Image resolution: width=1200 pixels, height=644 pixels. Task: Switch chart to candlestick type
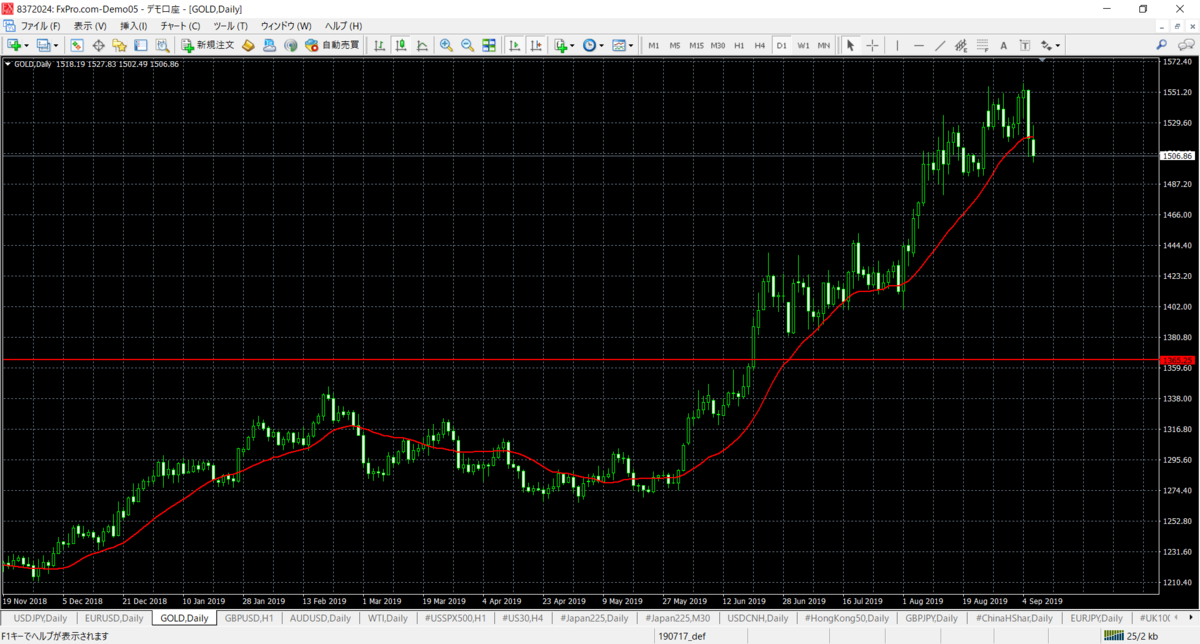[x=401, y=45]
